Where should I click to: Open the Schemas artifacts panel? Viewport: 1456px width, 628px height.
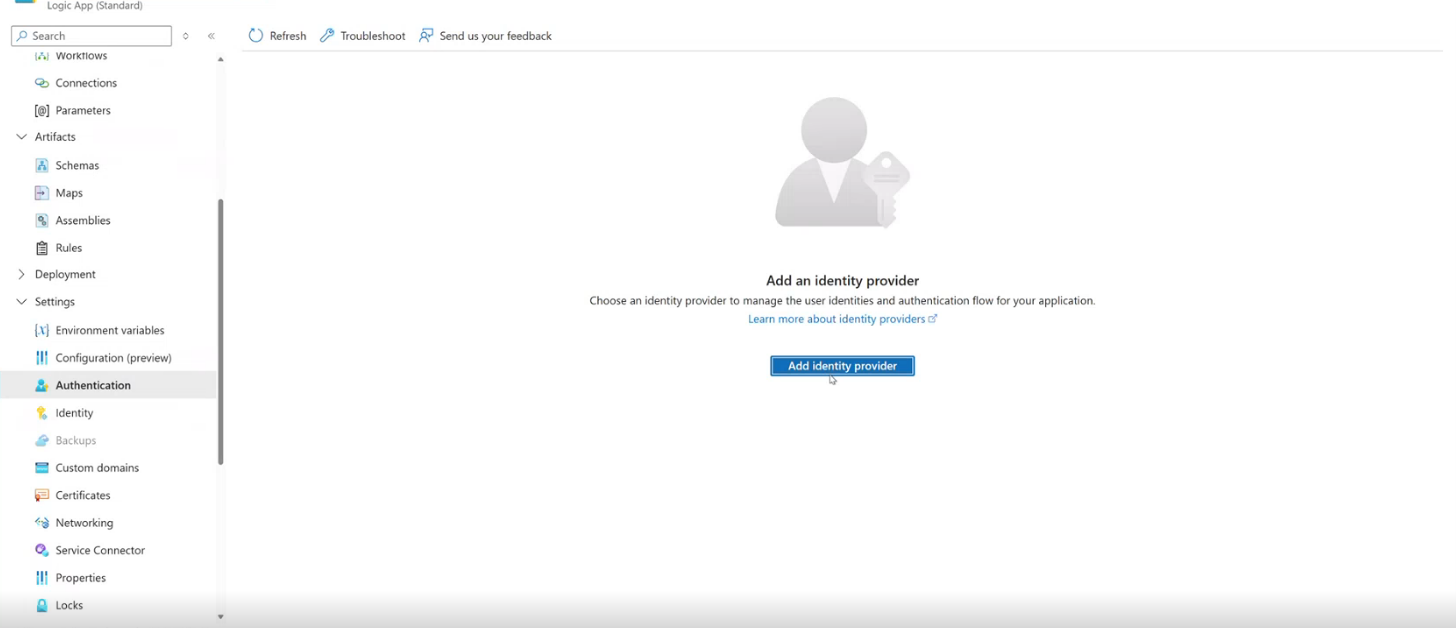click(x=77, y=165)
